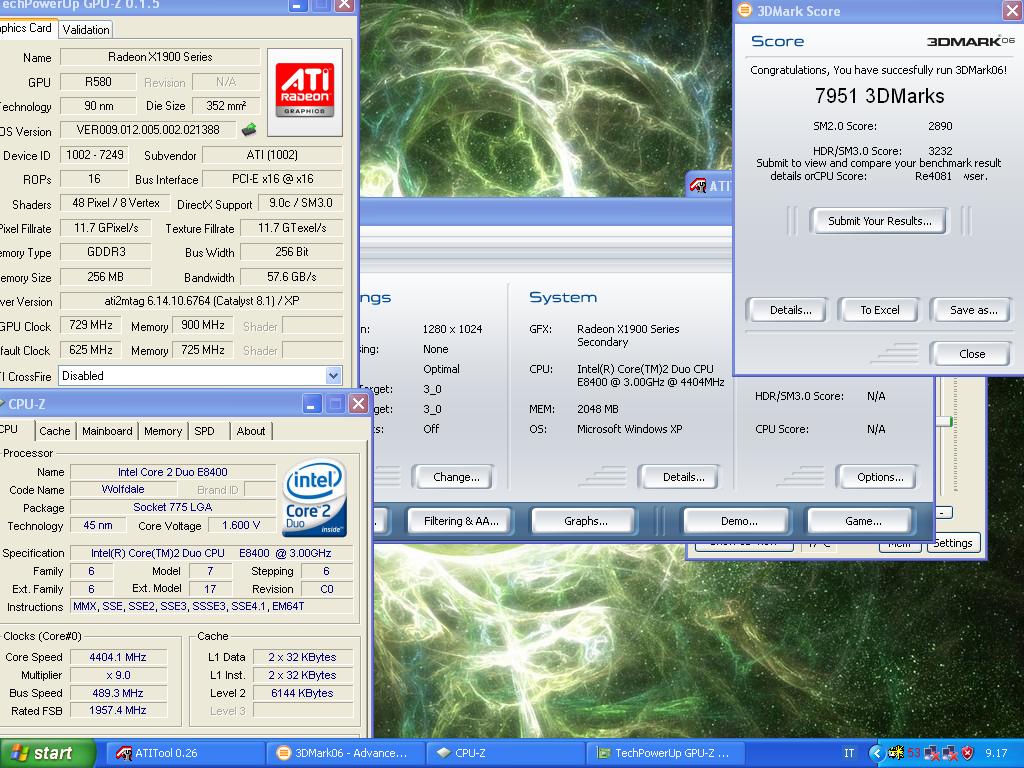
Task: Click the Demo button in 3DMark06
Action: pos(739,521)
